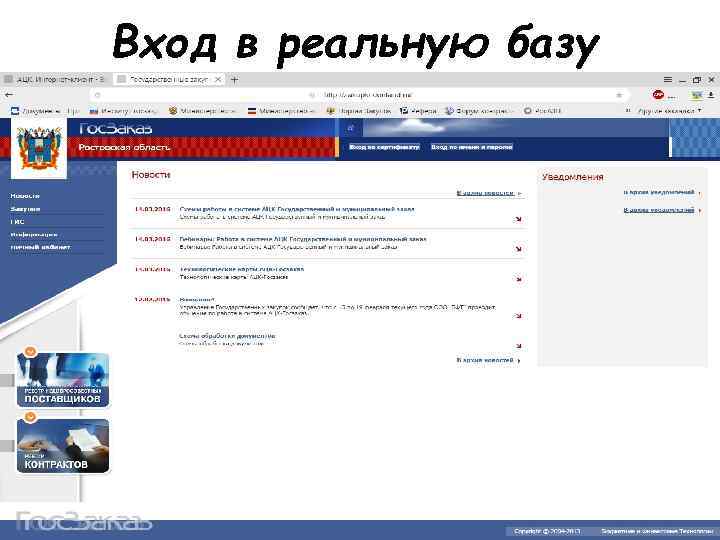
Task: Open a new browser tab with plus
Action: (234, 79)
